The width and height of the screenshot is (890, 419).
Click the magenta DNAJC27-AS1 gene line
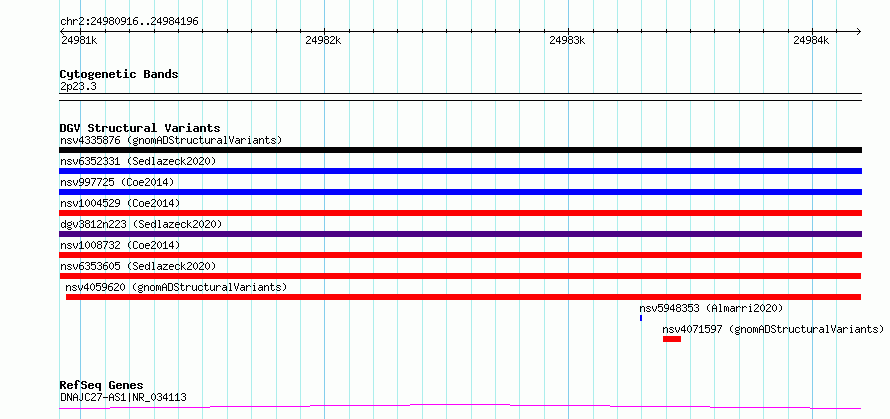(x=460, y=407)
